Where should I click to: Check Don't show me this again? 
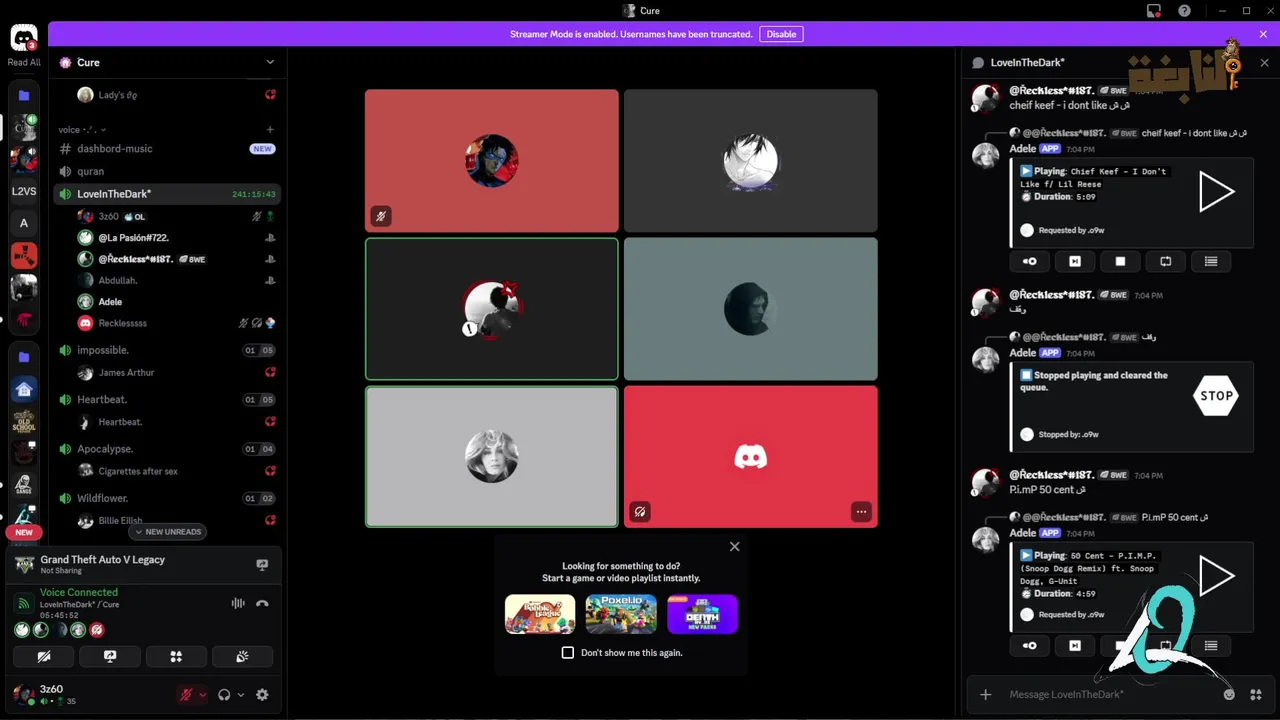pyautogui.click(x=568, y=652)
